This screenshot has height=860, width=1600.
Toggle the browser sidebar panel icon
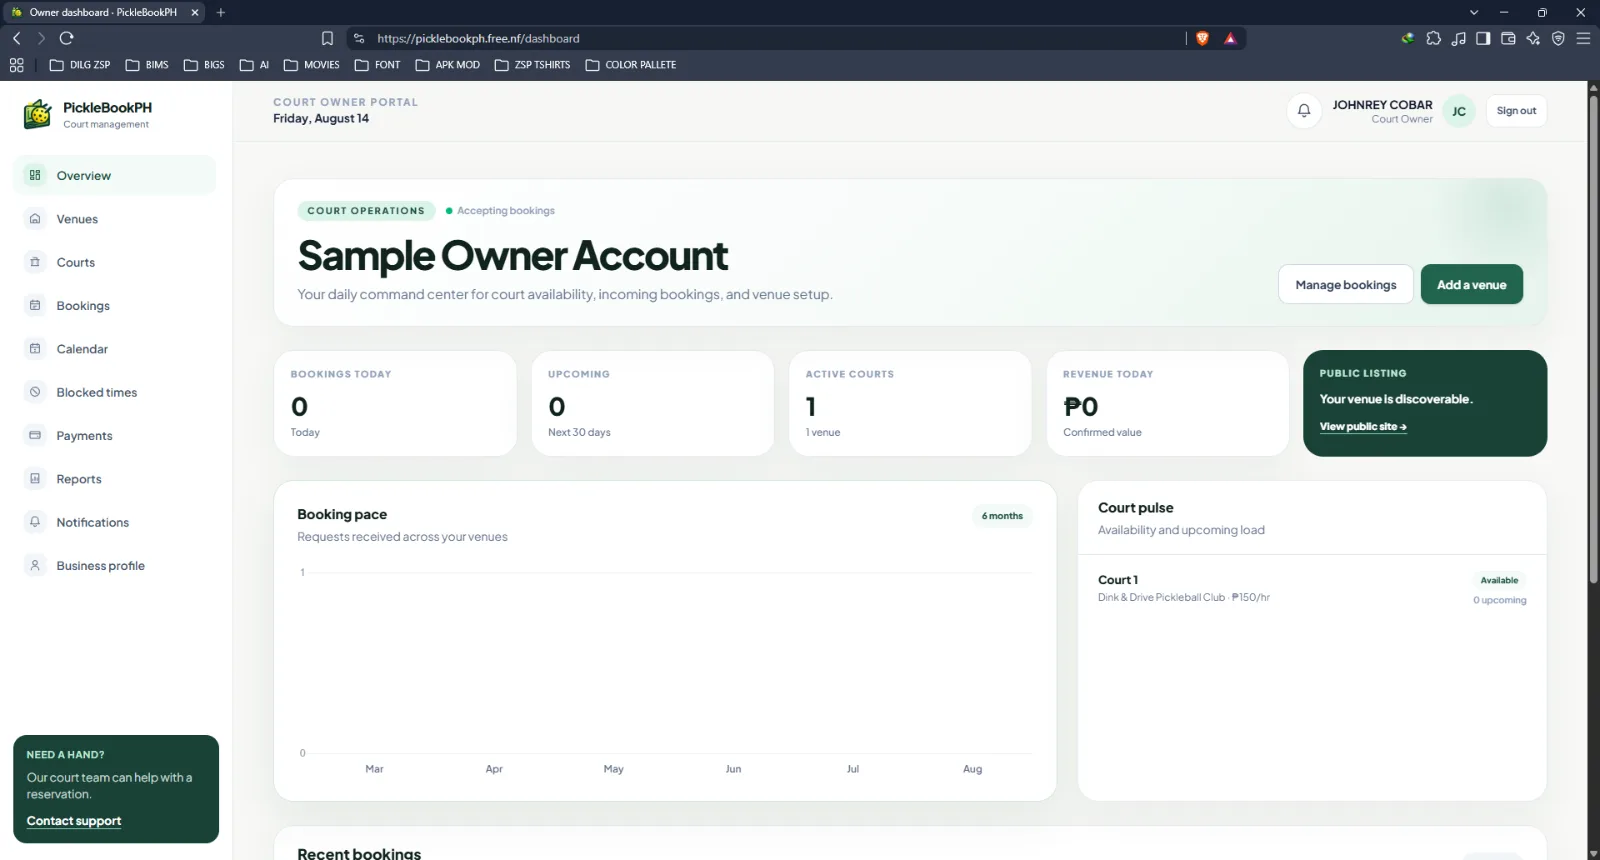pos(1483,38)
